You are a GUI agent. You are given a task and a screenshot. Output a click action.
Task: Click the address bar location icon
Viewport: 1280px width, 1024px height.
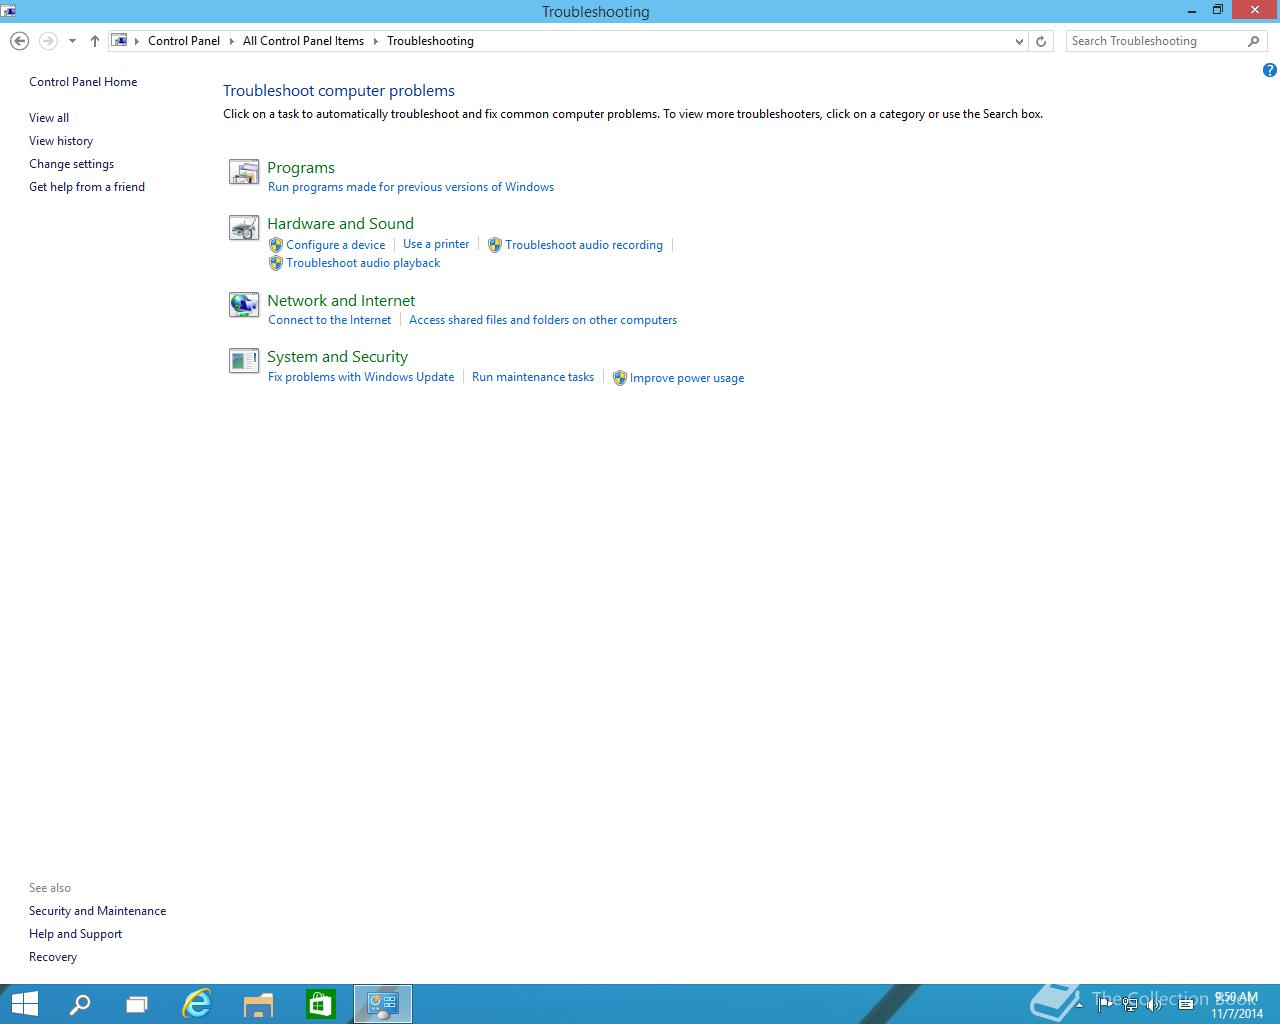[120, 41]
